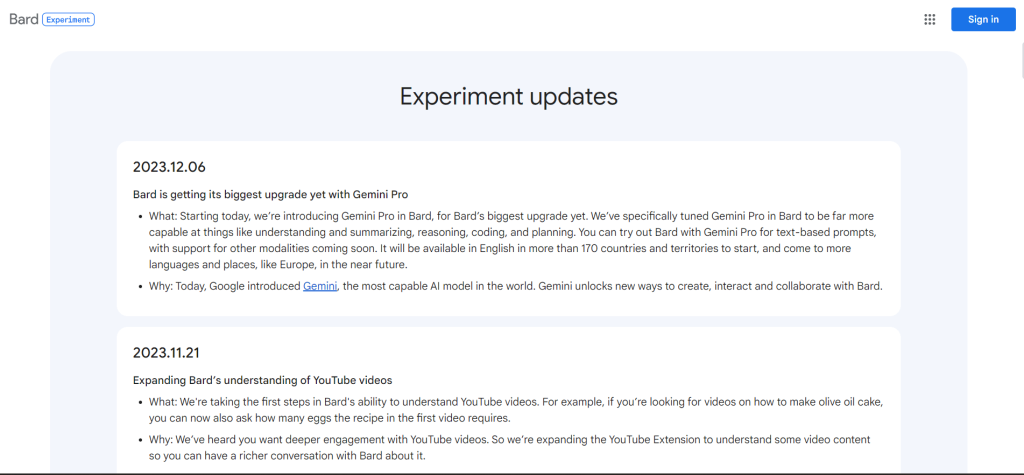Click the Bard logo text

[x=23, y=19]
